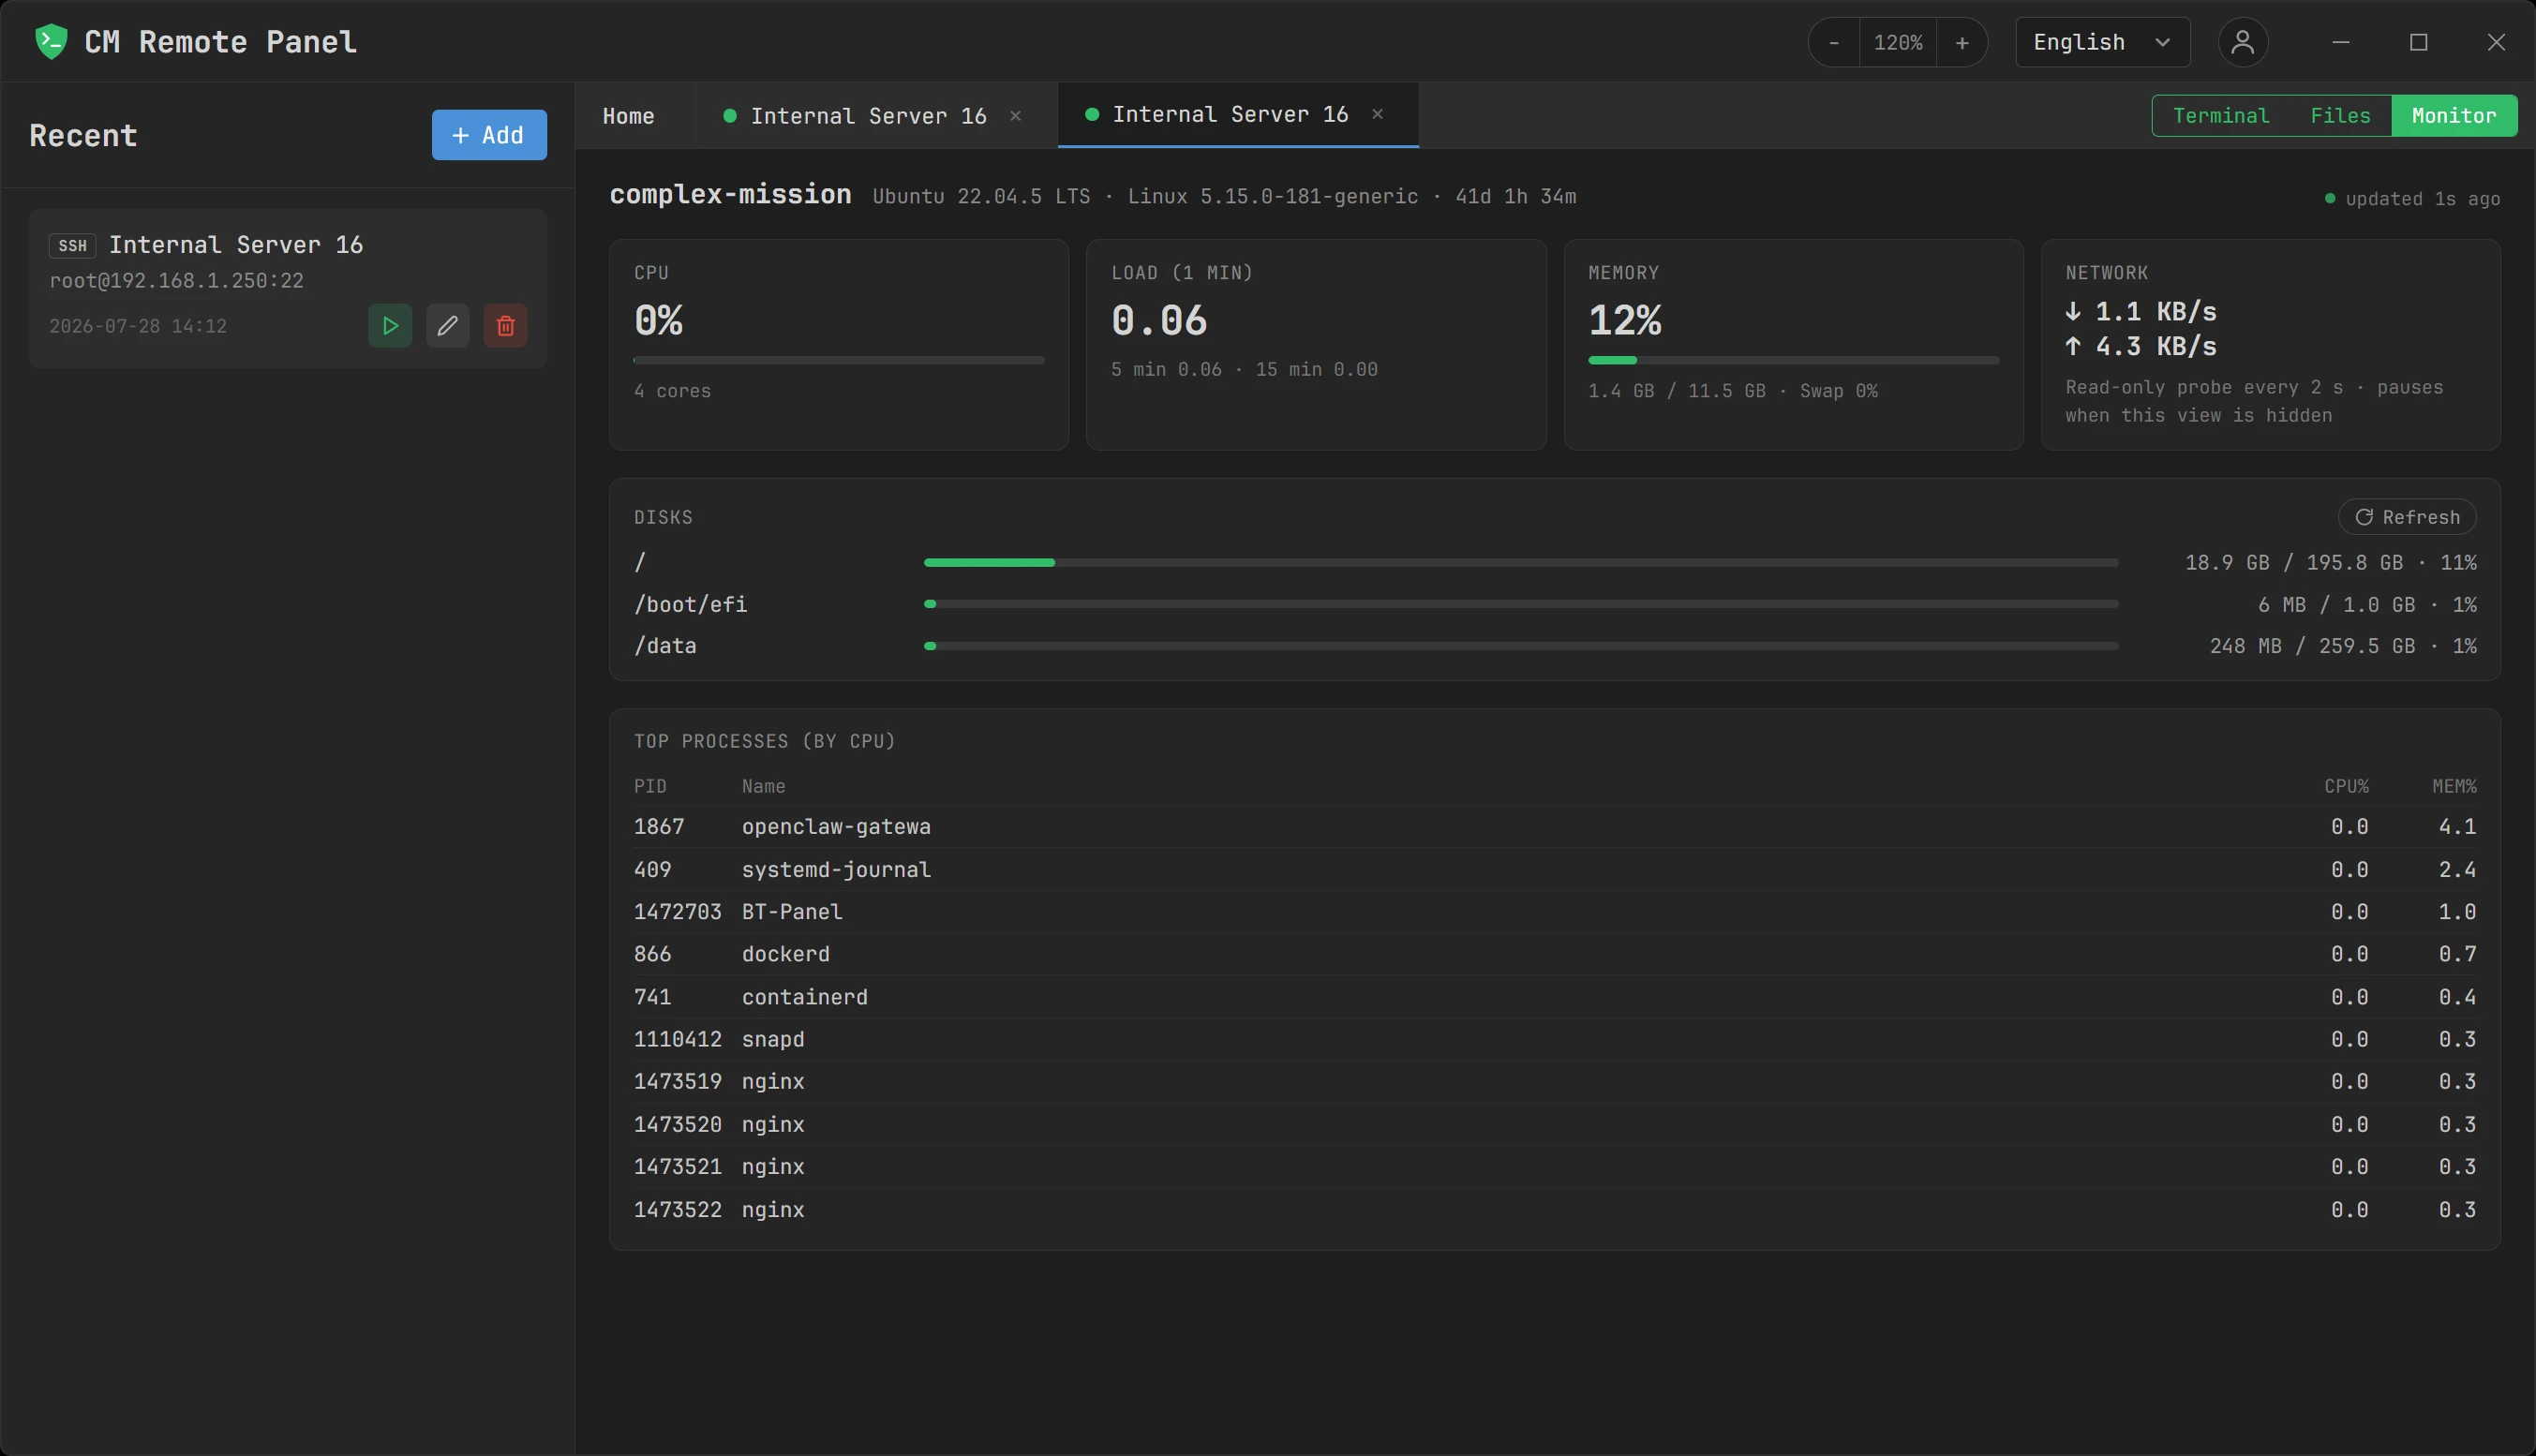Image resolution: width=2536 pixels, height=1456 pixels.
Task: Select the containerd process row
Action: coord(1555,997)
